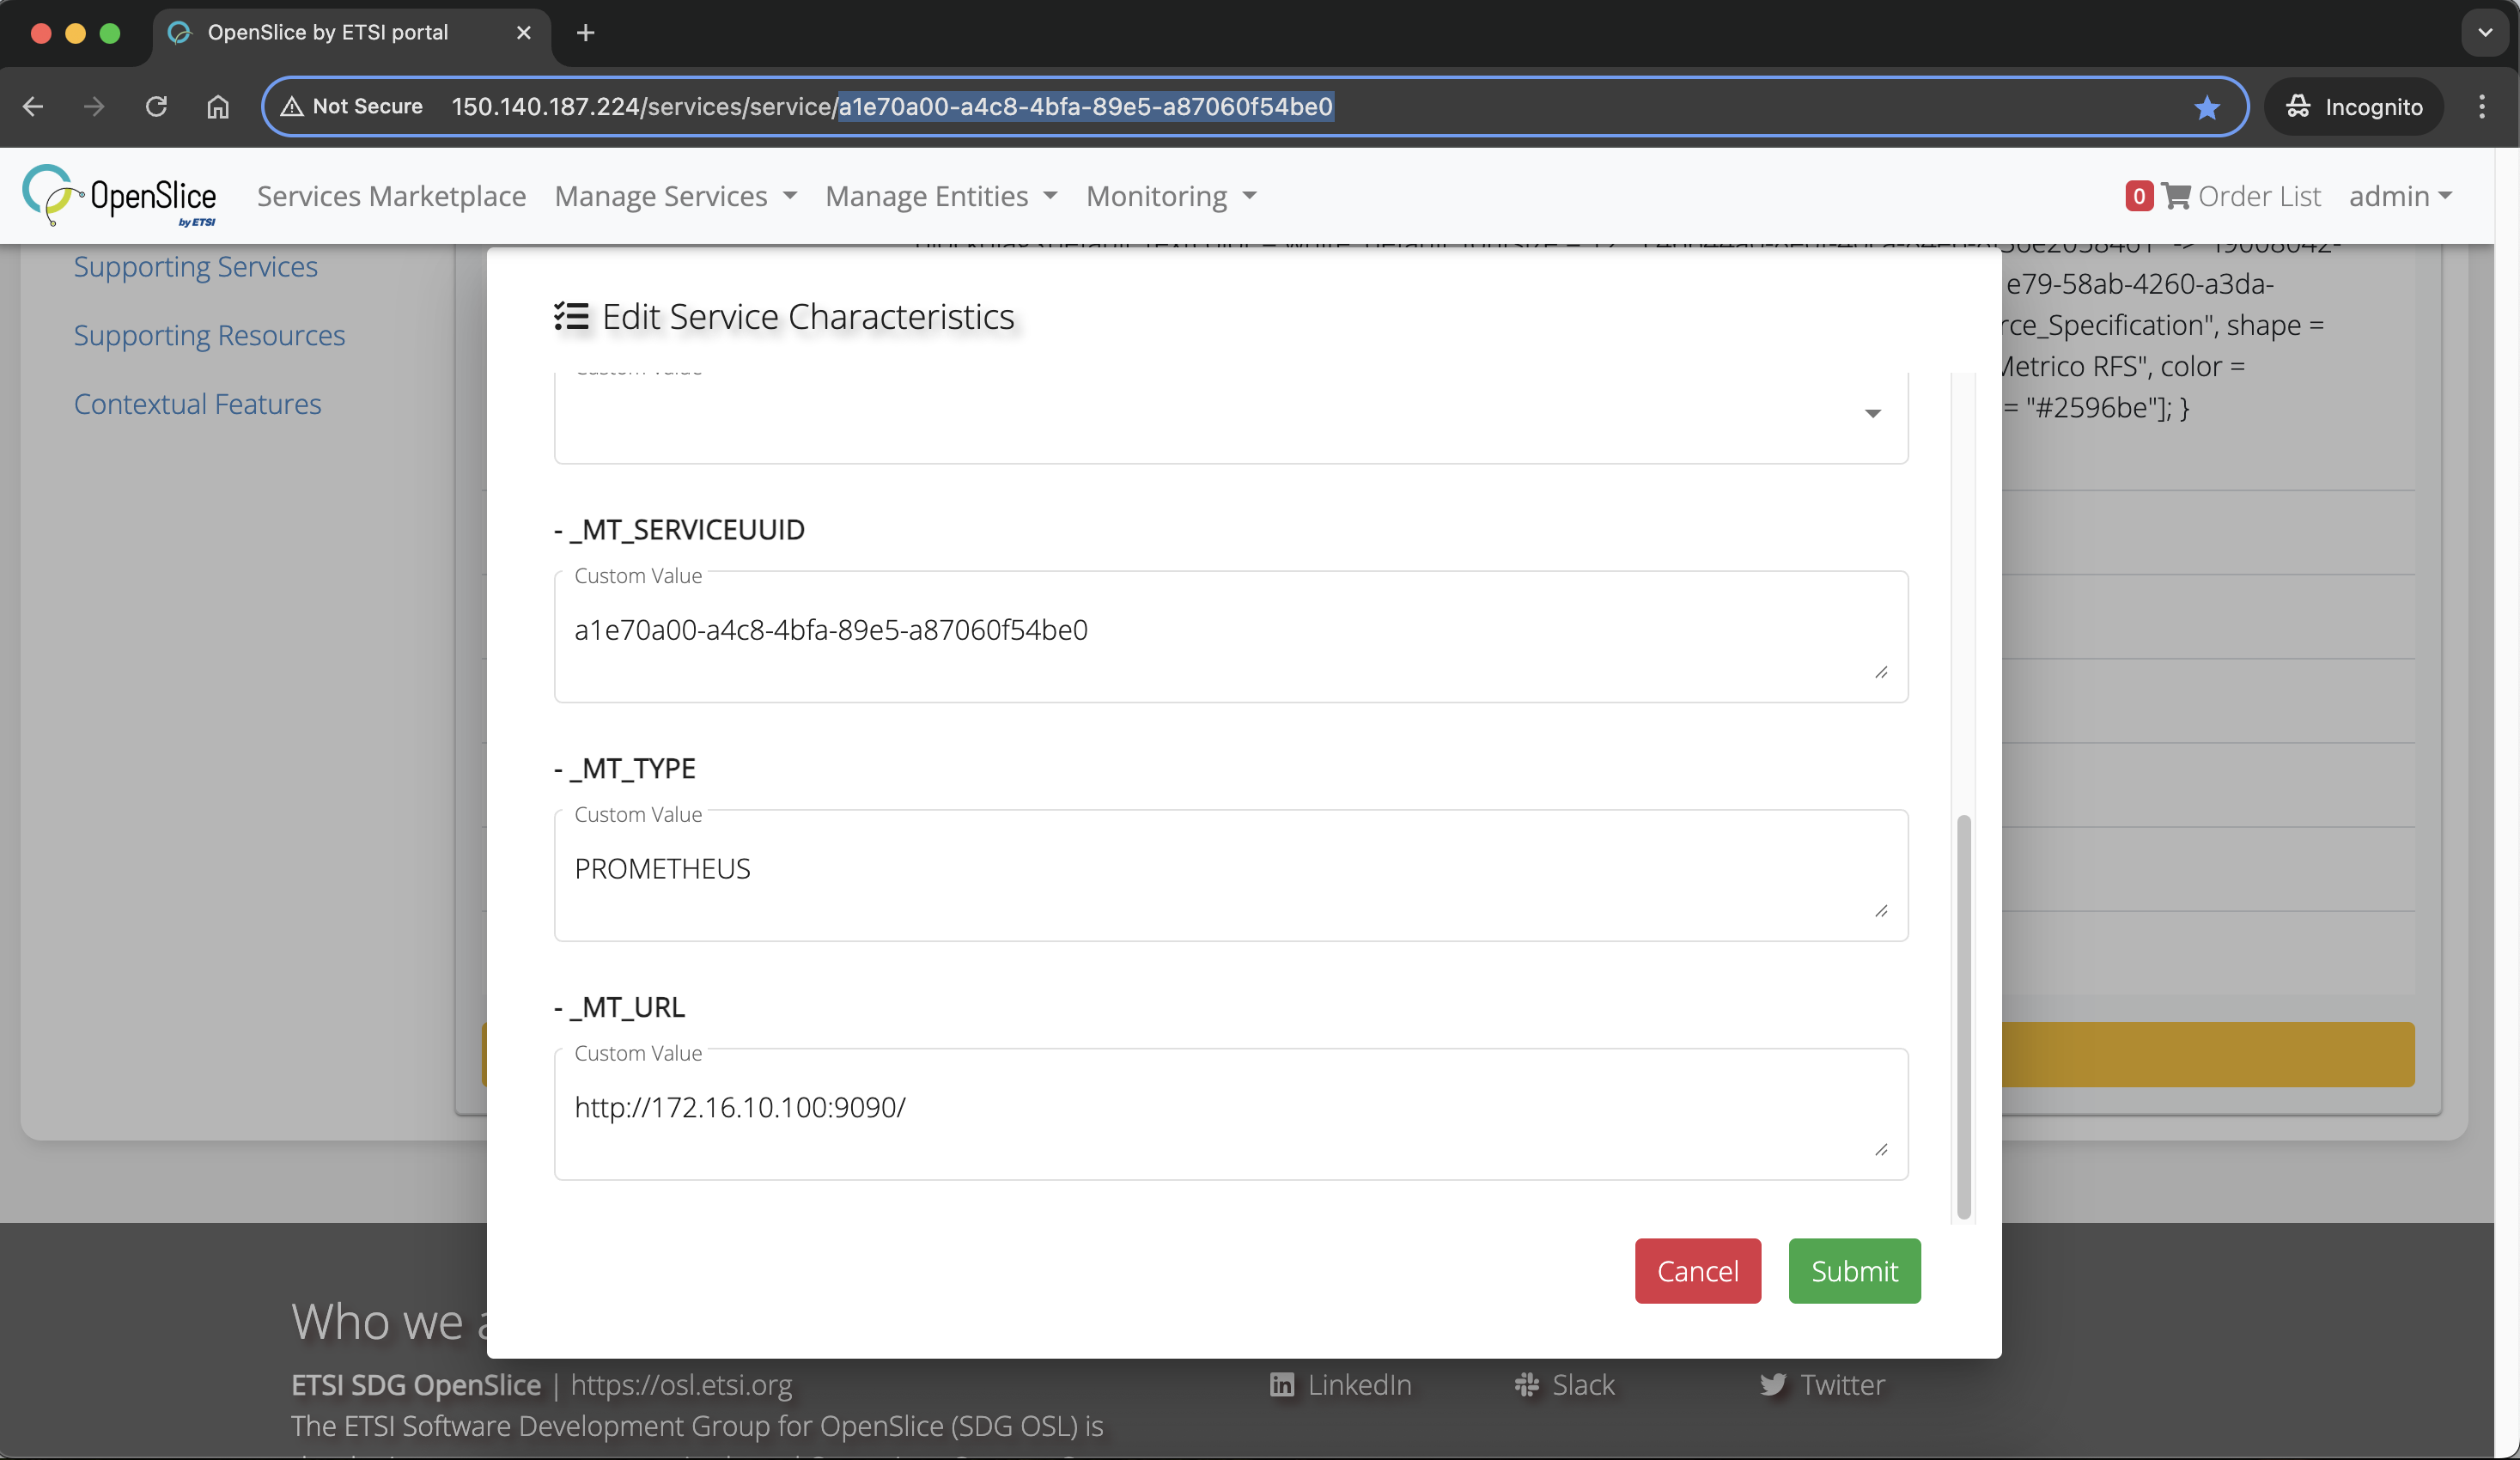The image size is (2520, 1460).
Task: Expand the admin account dropdown
Action: point(2401,196)
